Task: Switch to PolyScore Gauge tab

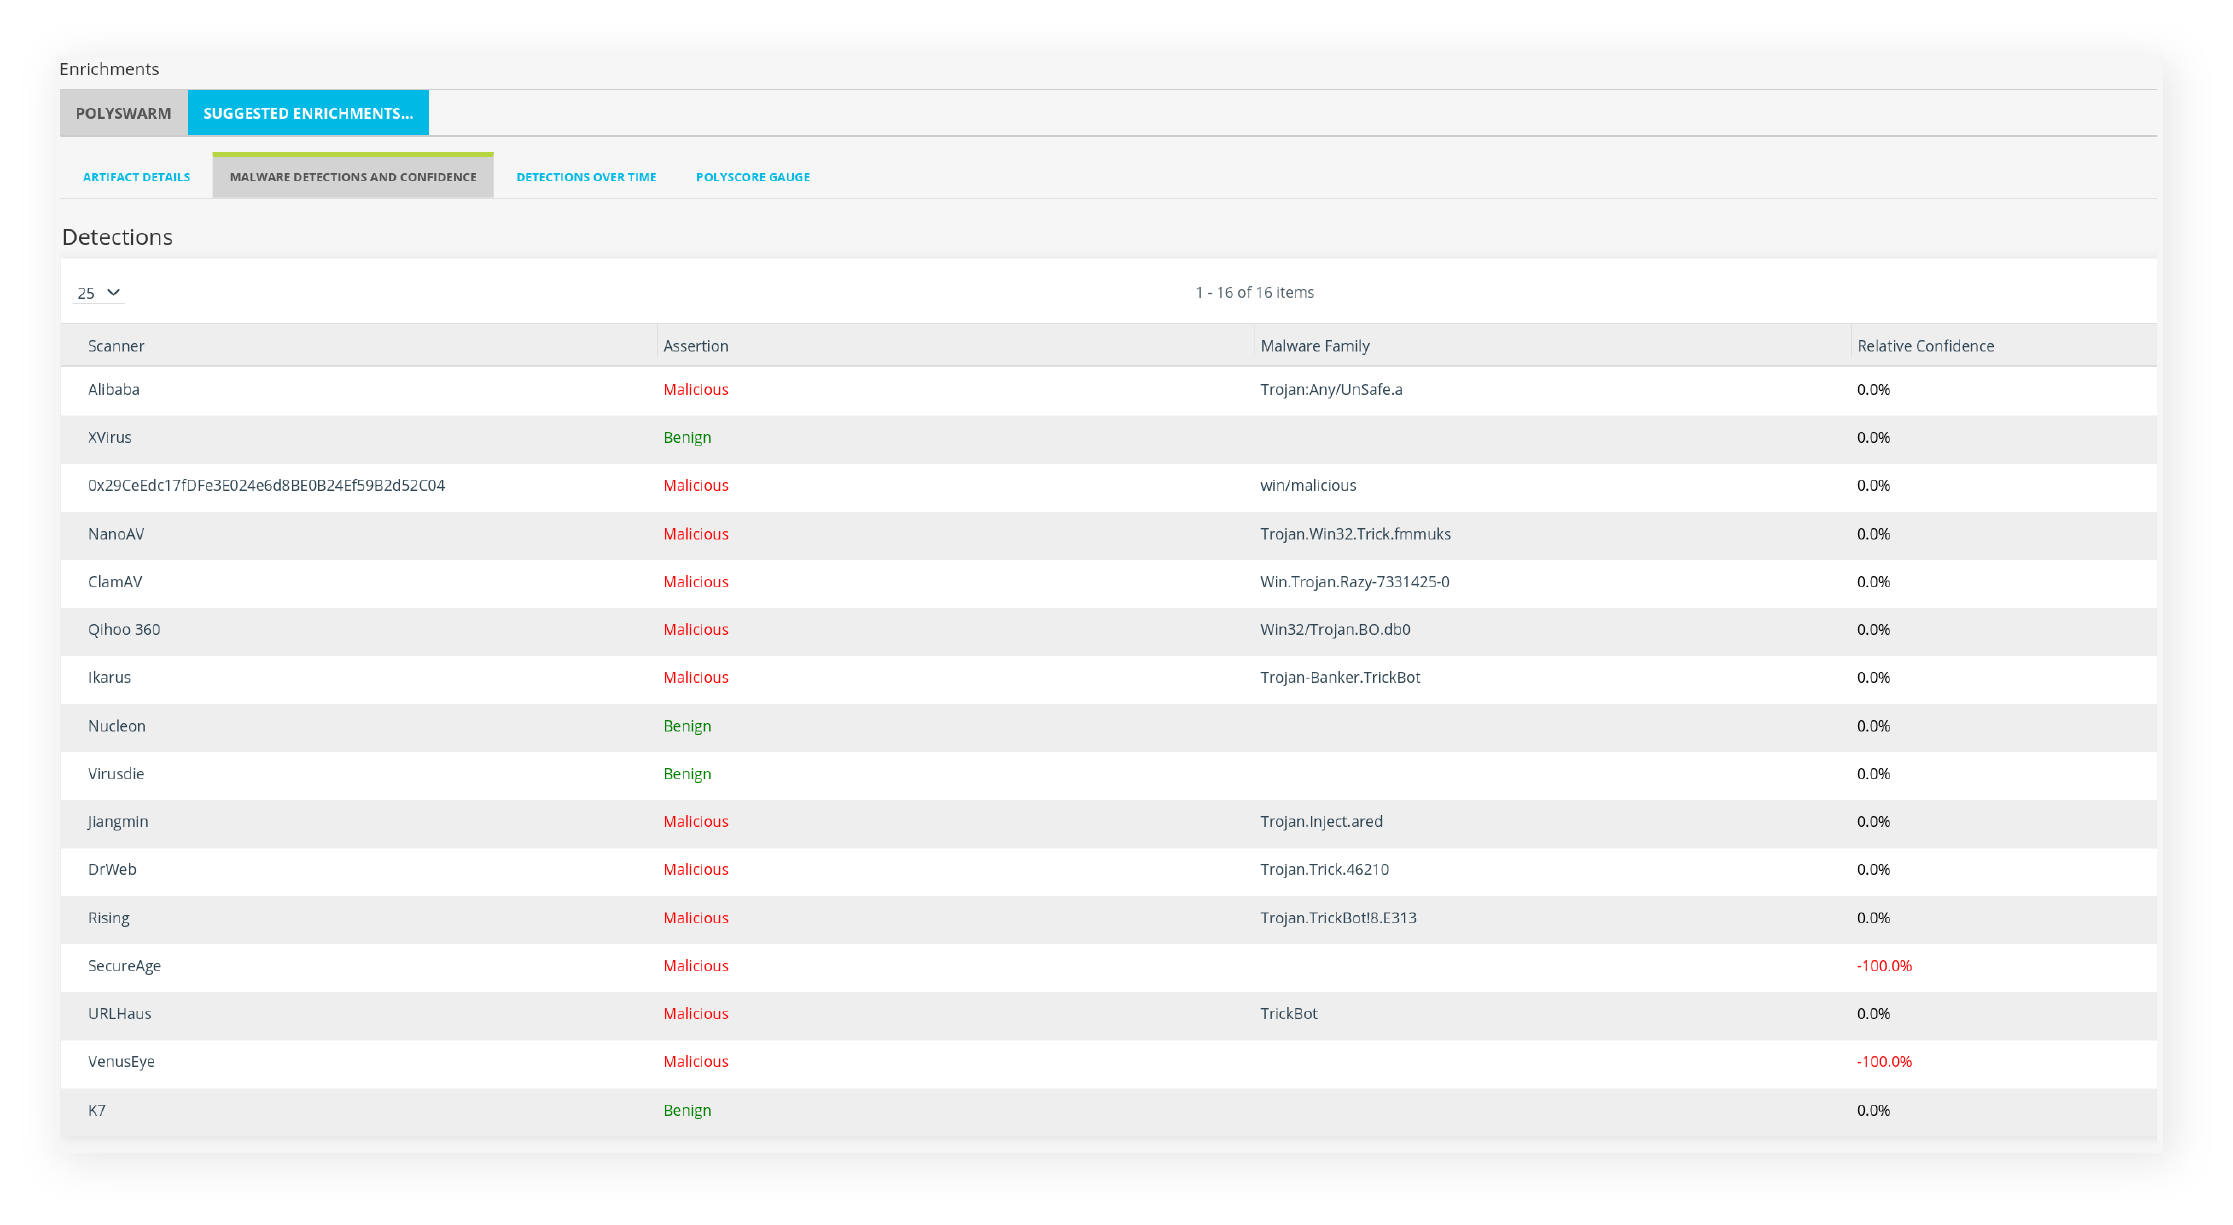Action: (x=753, y=177)
